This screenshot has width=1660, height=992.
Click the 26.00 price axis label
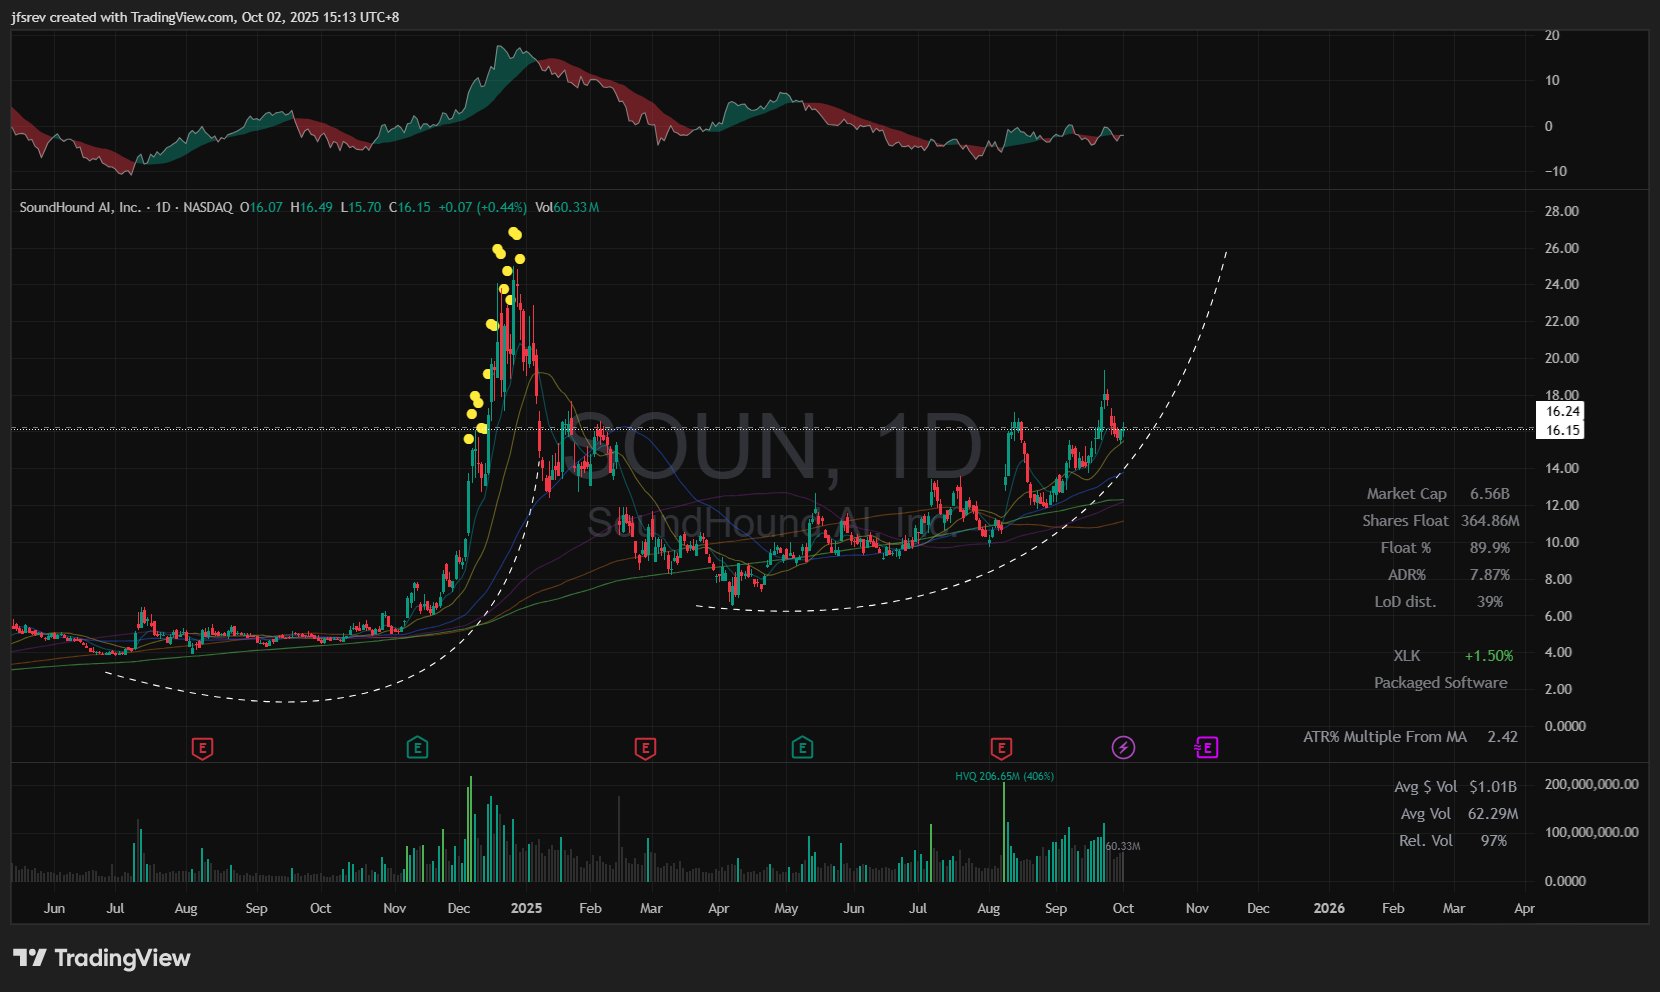pyautogui.click(x=1562, y=248)
